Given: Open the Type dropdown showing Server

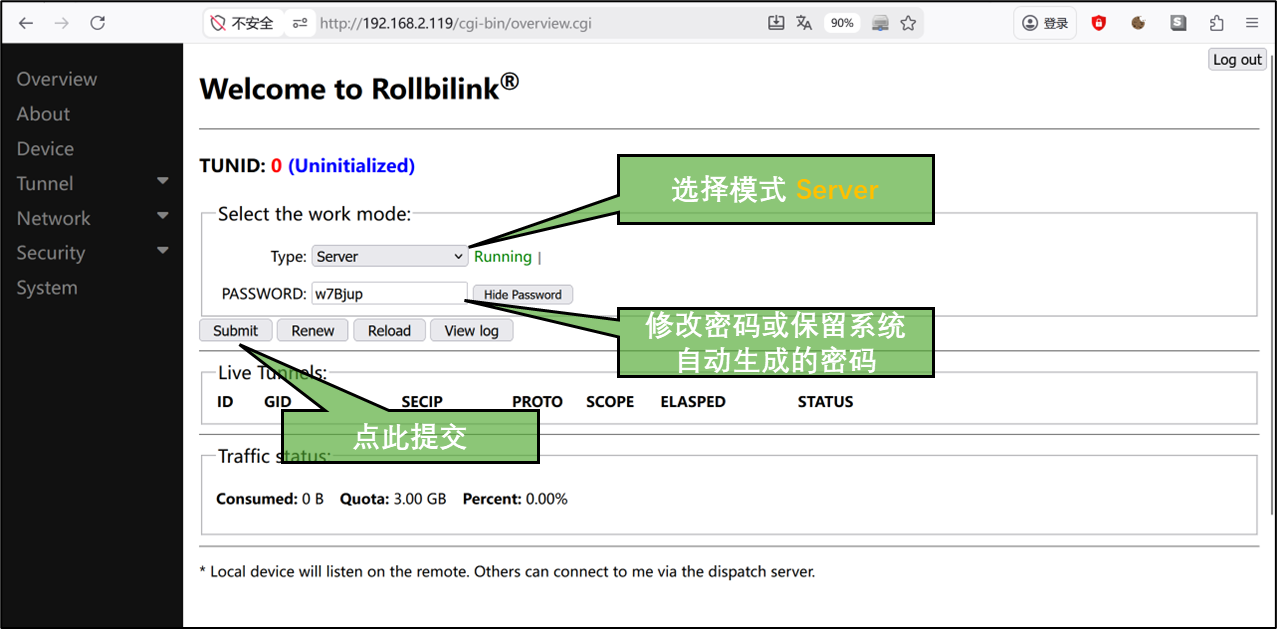Looking at the screenshot, I should (389, 256).
